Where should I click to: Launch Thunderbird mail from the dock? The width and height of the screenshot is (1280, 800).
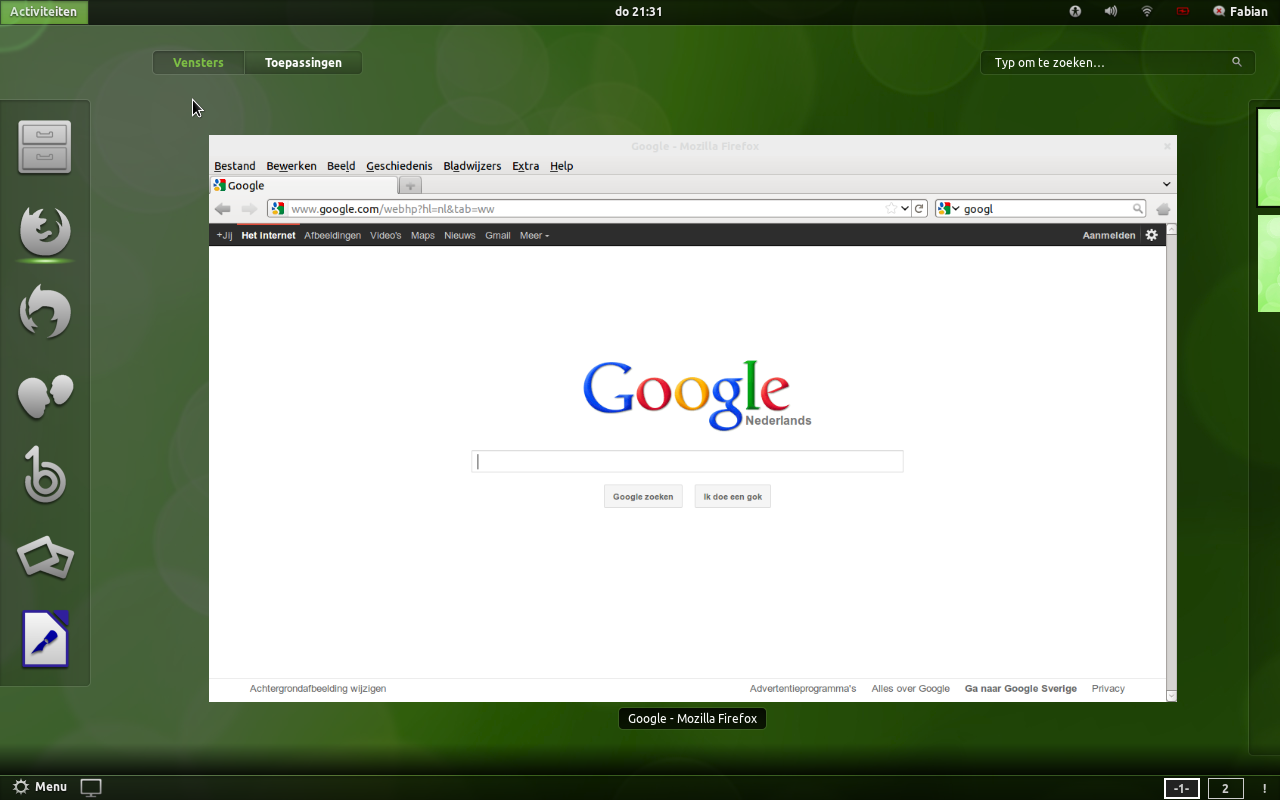click(x=45, y=312)
